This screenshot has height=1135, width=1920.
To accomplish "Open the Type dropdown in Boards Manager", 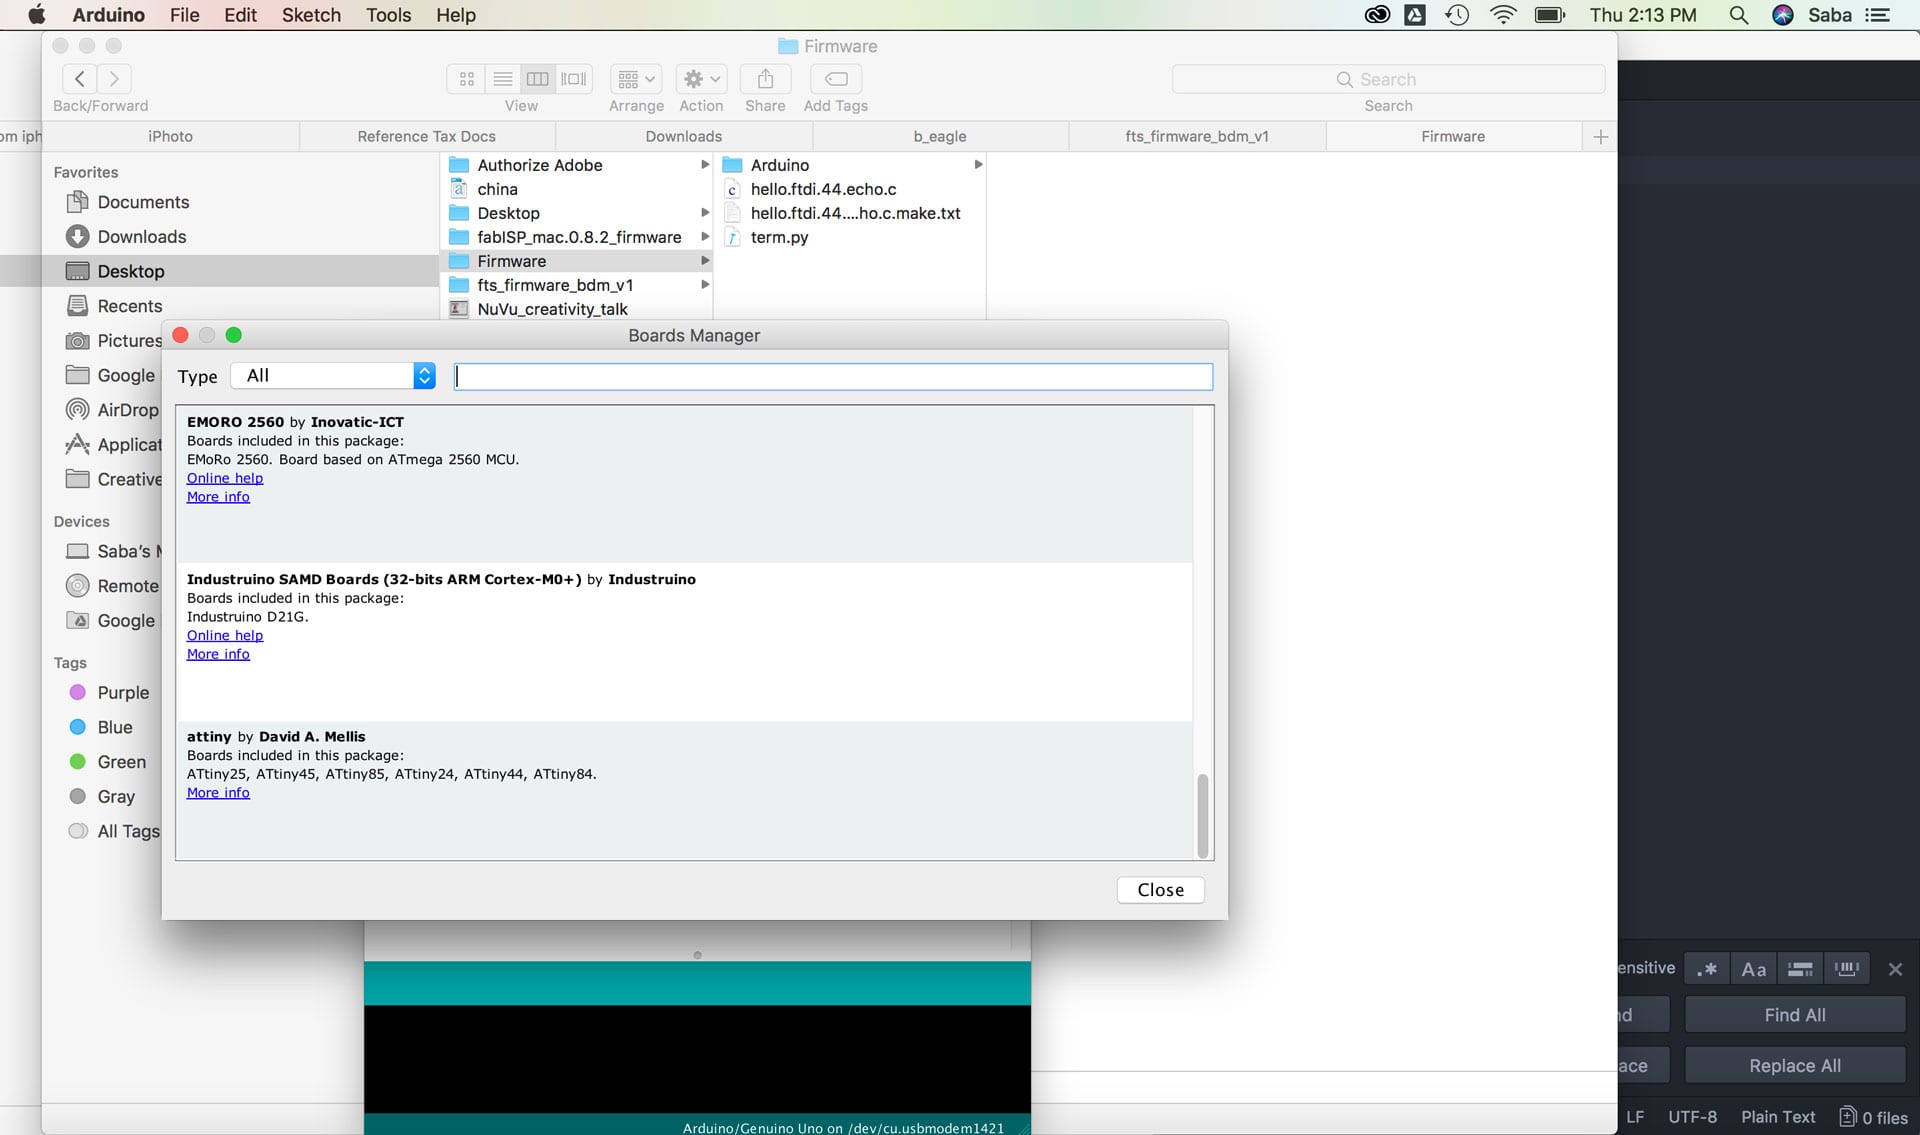I will [x=334, y=376].
